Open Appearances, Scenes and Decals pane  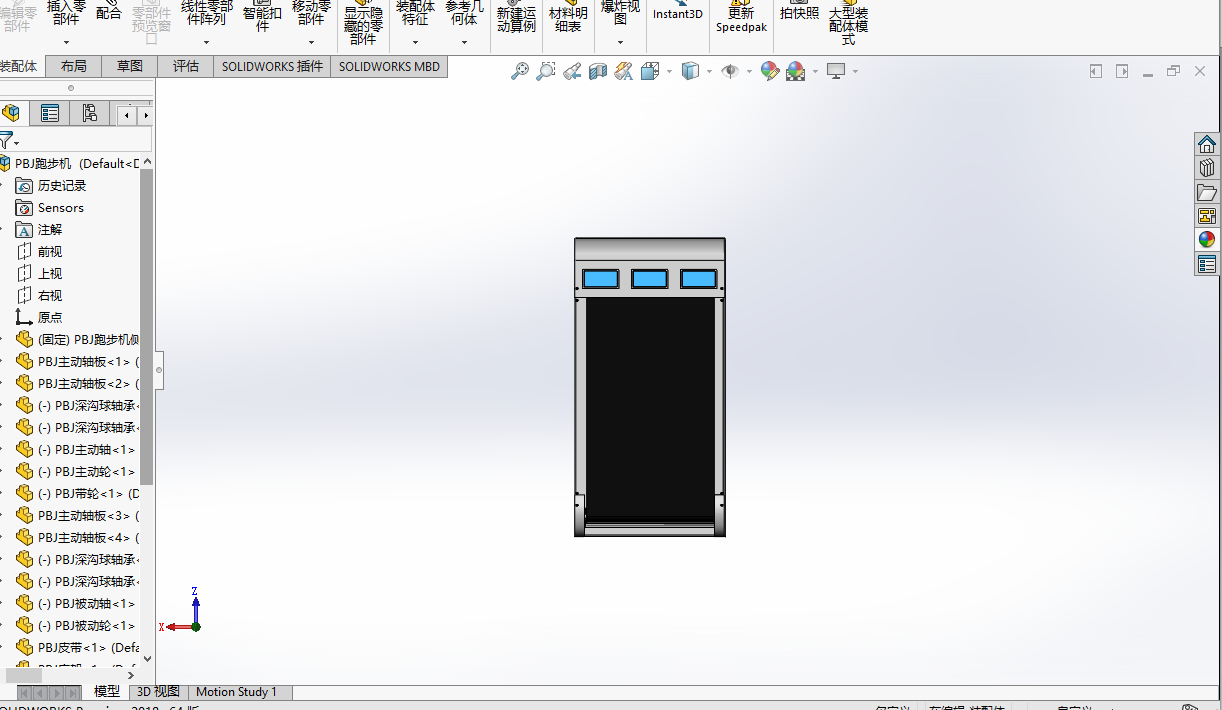(x=1207, y=240)
